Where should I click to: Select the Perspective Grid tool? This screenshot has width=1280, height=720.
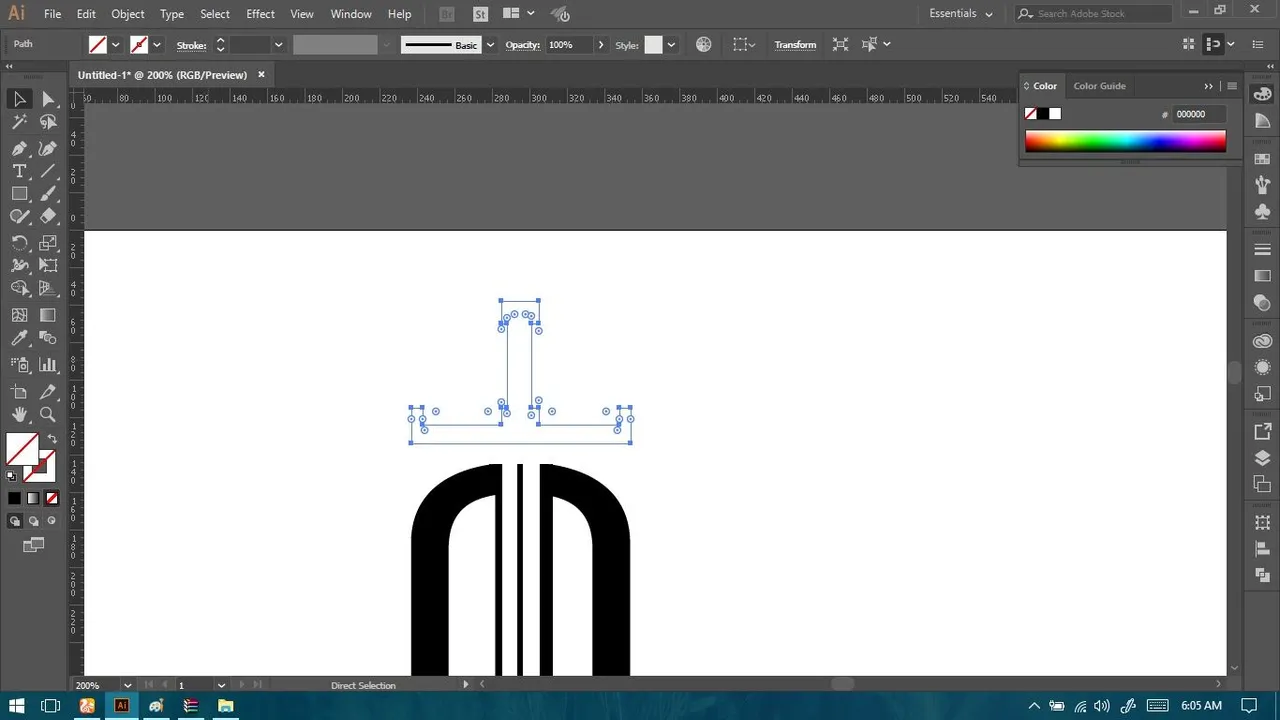(47, 288)
